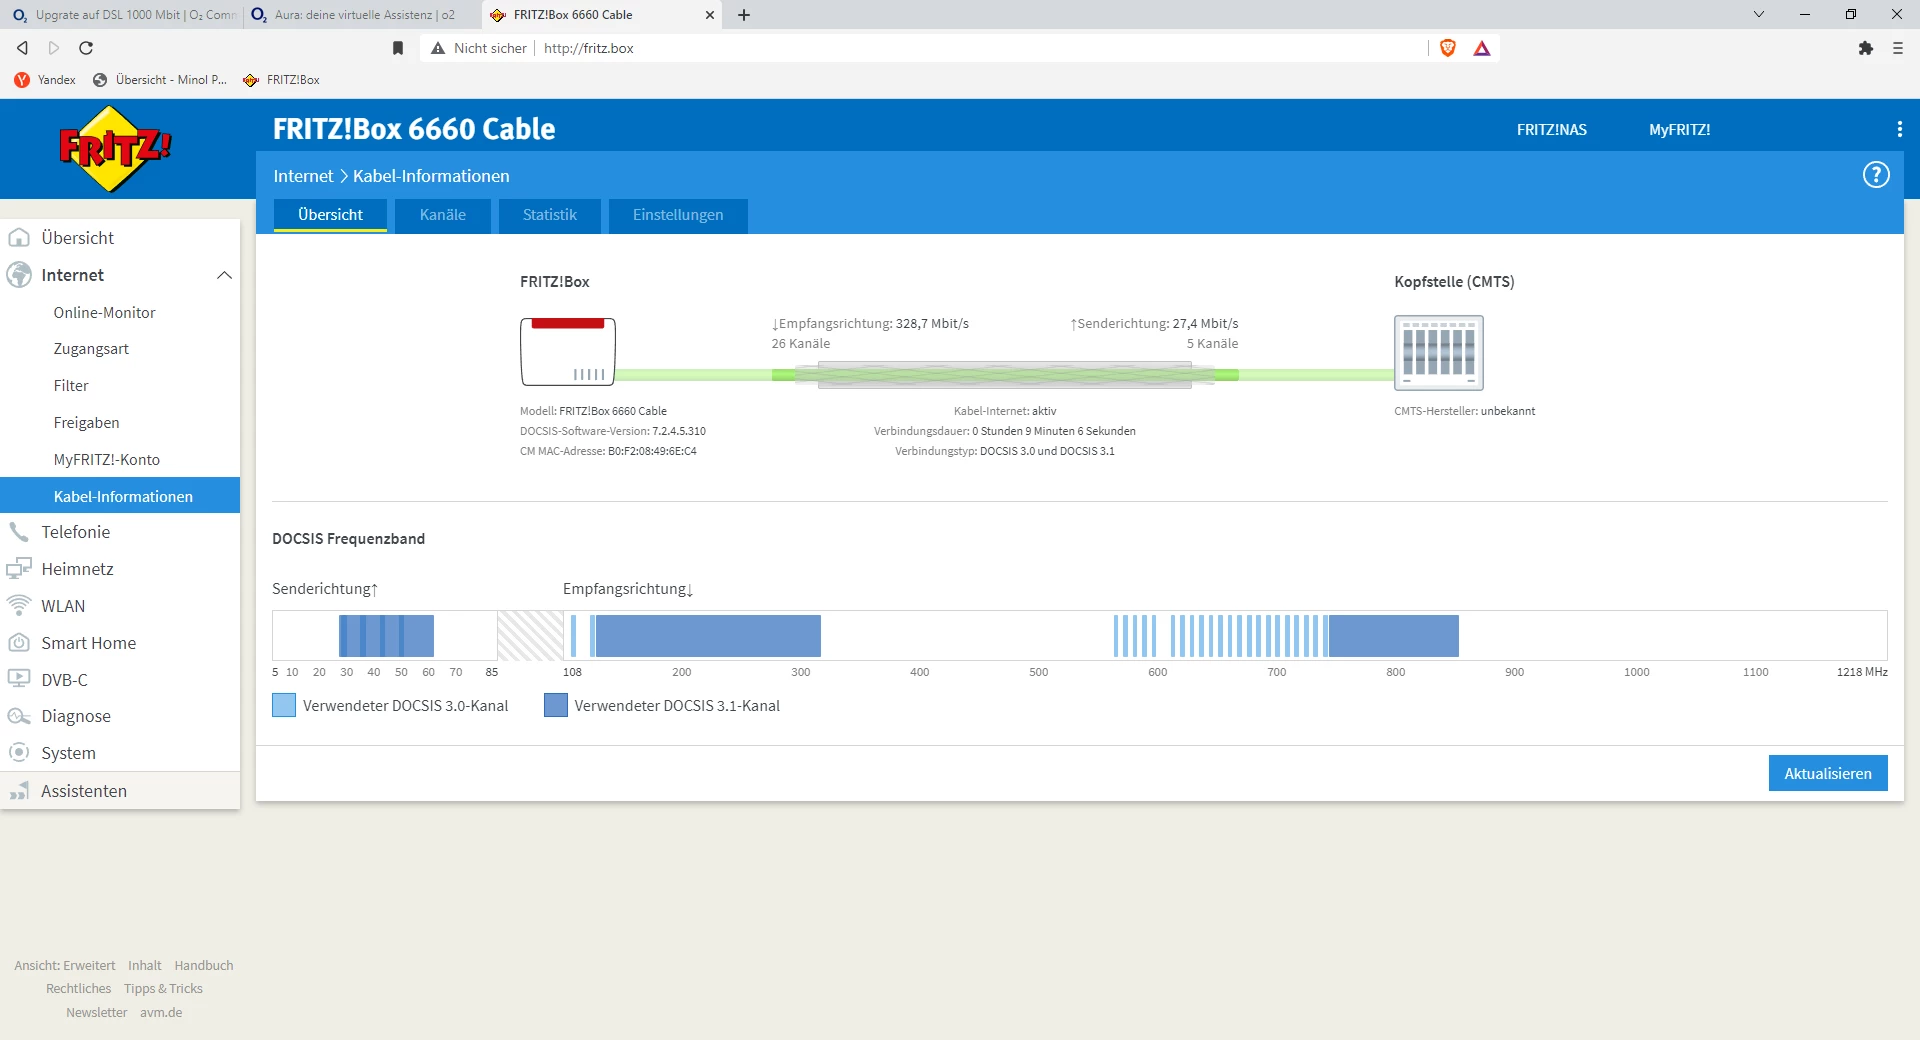Click the MyFRITZ! header link
Screen dimensions: 1920x1040
[x=1679, y=130]
